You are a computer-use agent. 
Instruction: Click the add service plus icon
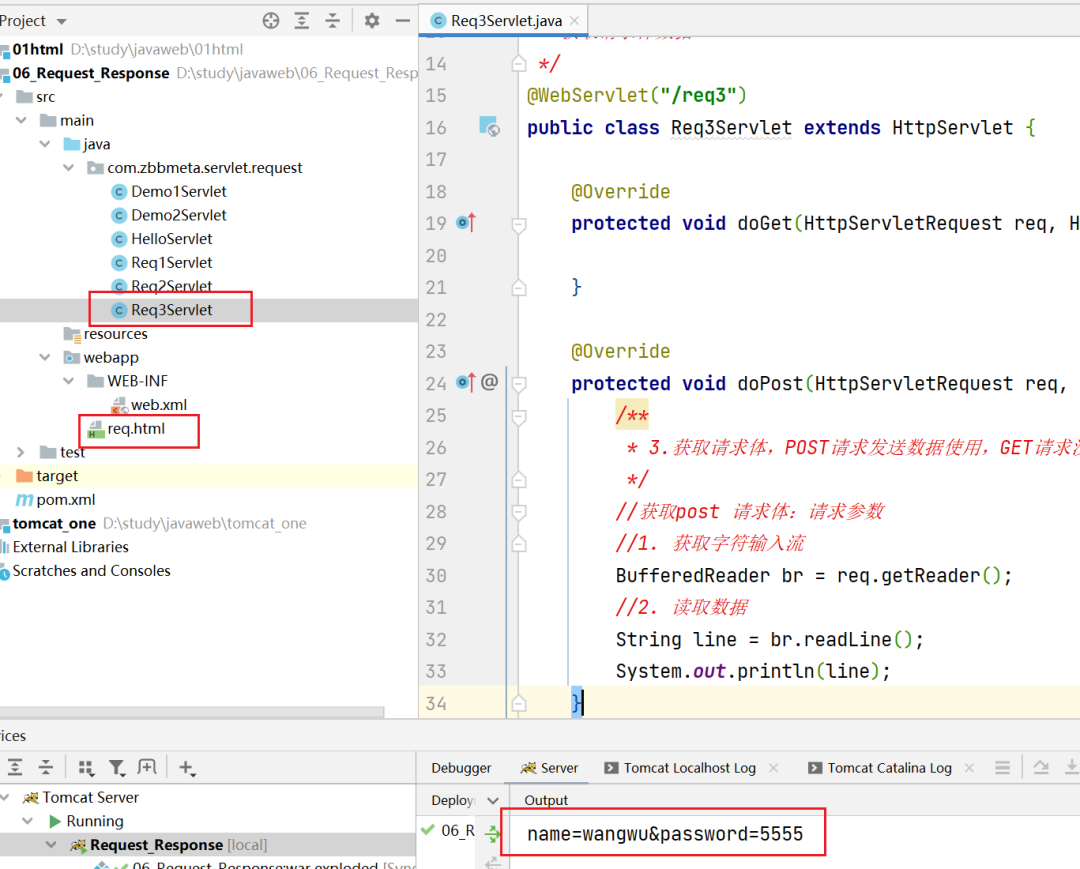(186, 768)
